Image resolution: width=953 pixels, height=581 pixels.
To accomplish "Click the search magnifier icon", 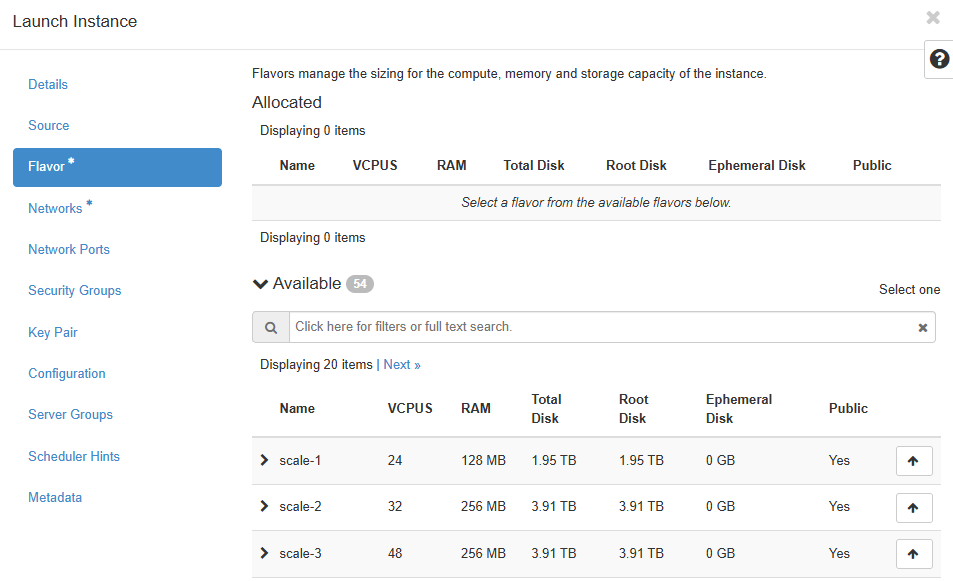I will pyautogui.click(x=269, y=327).
